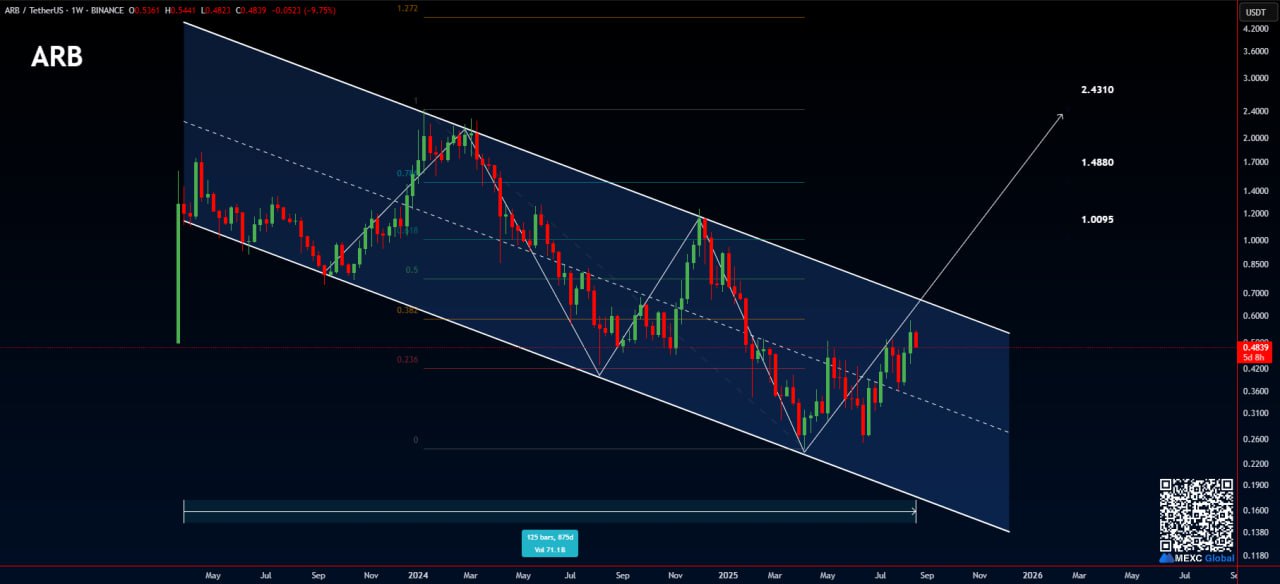
Task: Click the 1.0095 price target label
Action: (1097, 219)
